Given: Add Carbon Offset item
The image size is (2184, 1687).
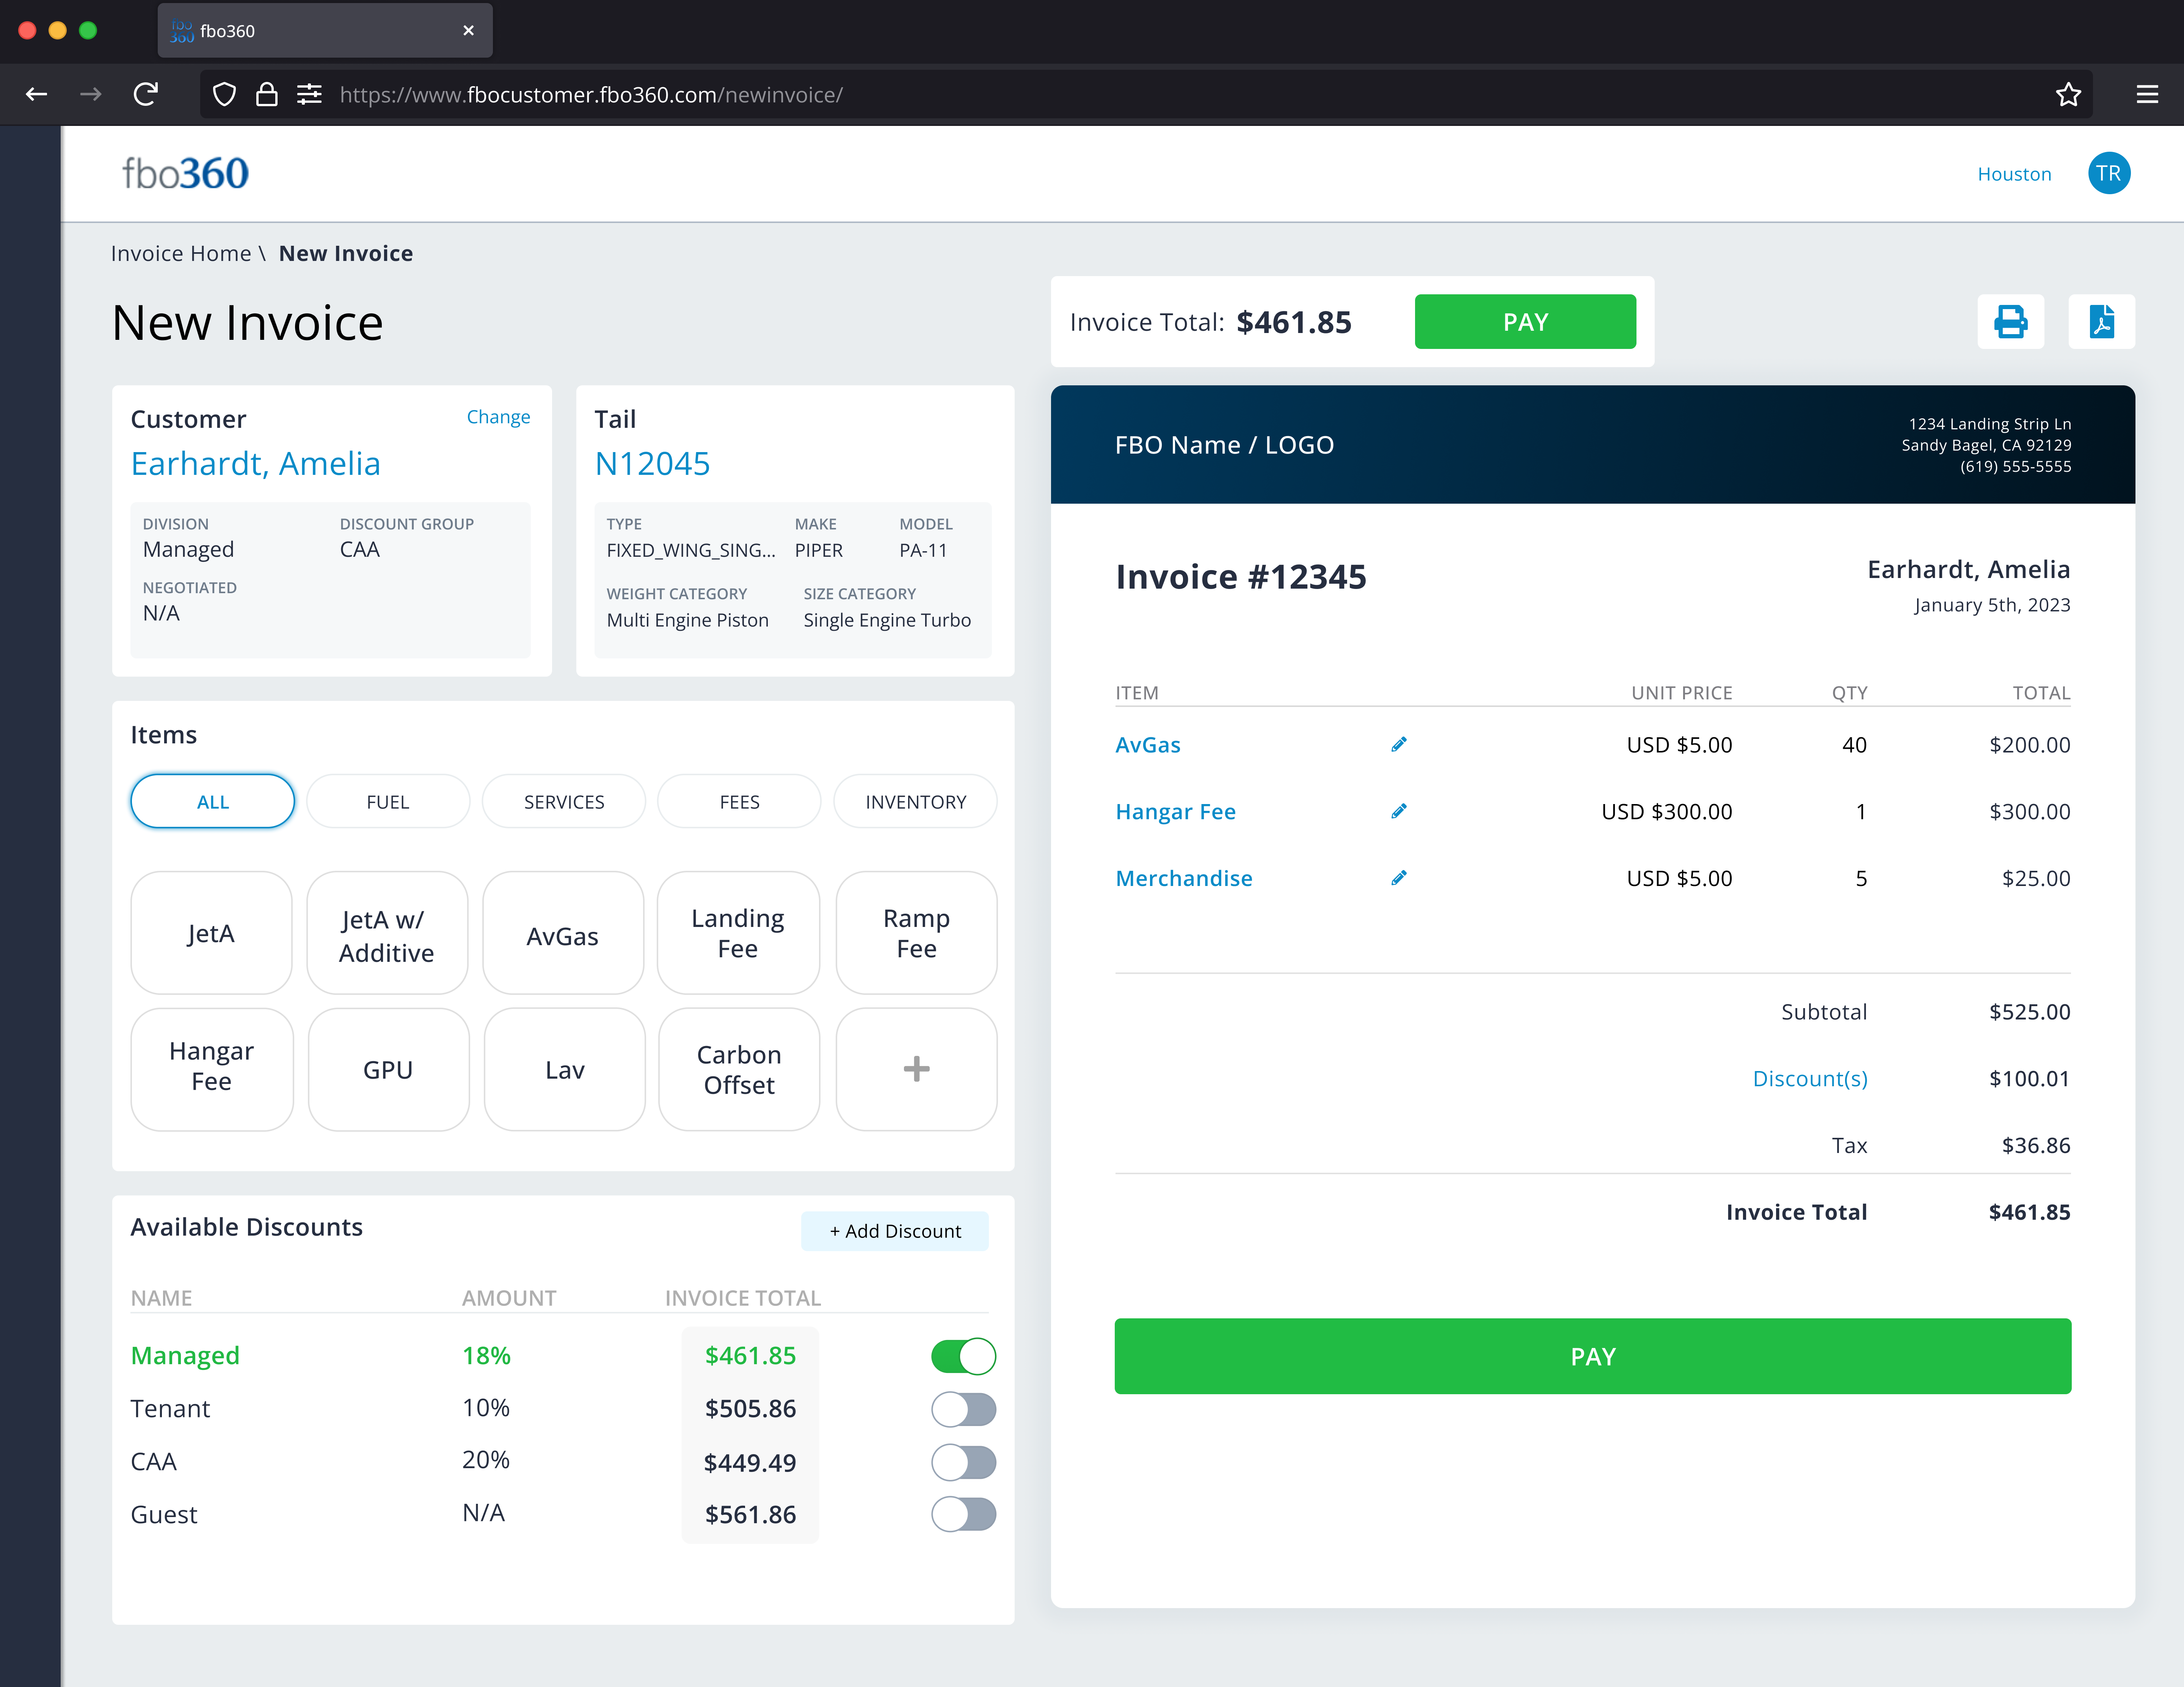Looking at the screenshot, I should [x=739, y=1069].
